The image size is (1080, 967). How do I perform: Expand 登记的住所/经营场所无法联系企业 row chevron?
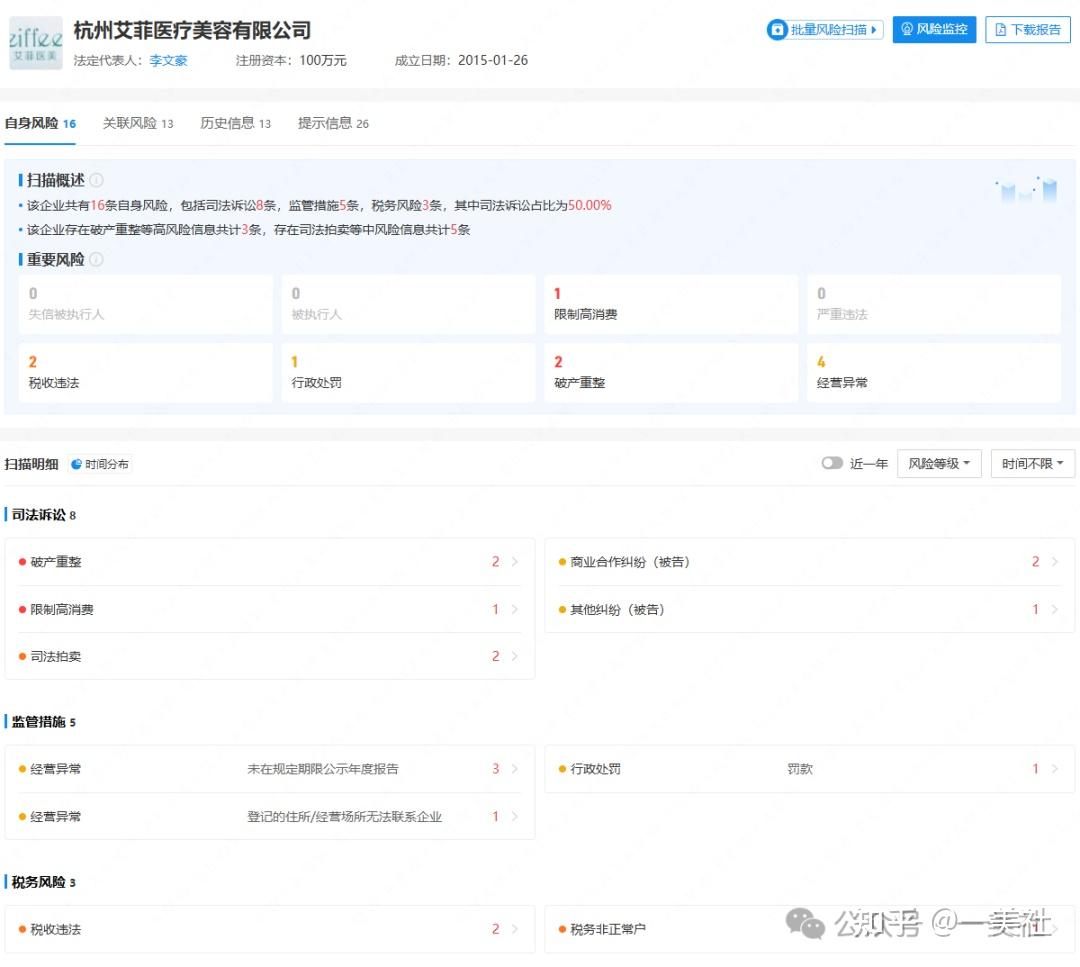[515, 817]
